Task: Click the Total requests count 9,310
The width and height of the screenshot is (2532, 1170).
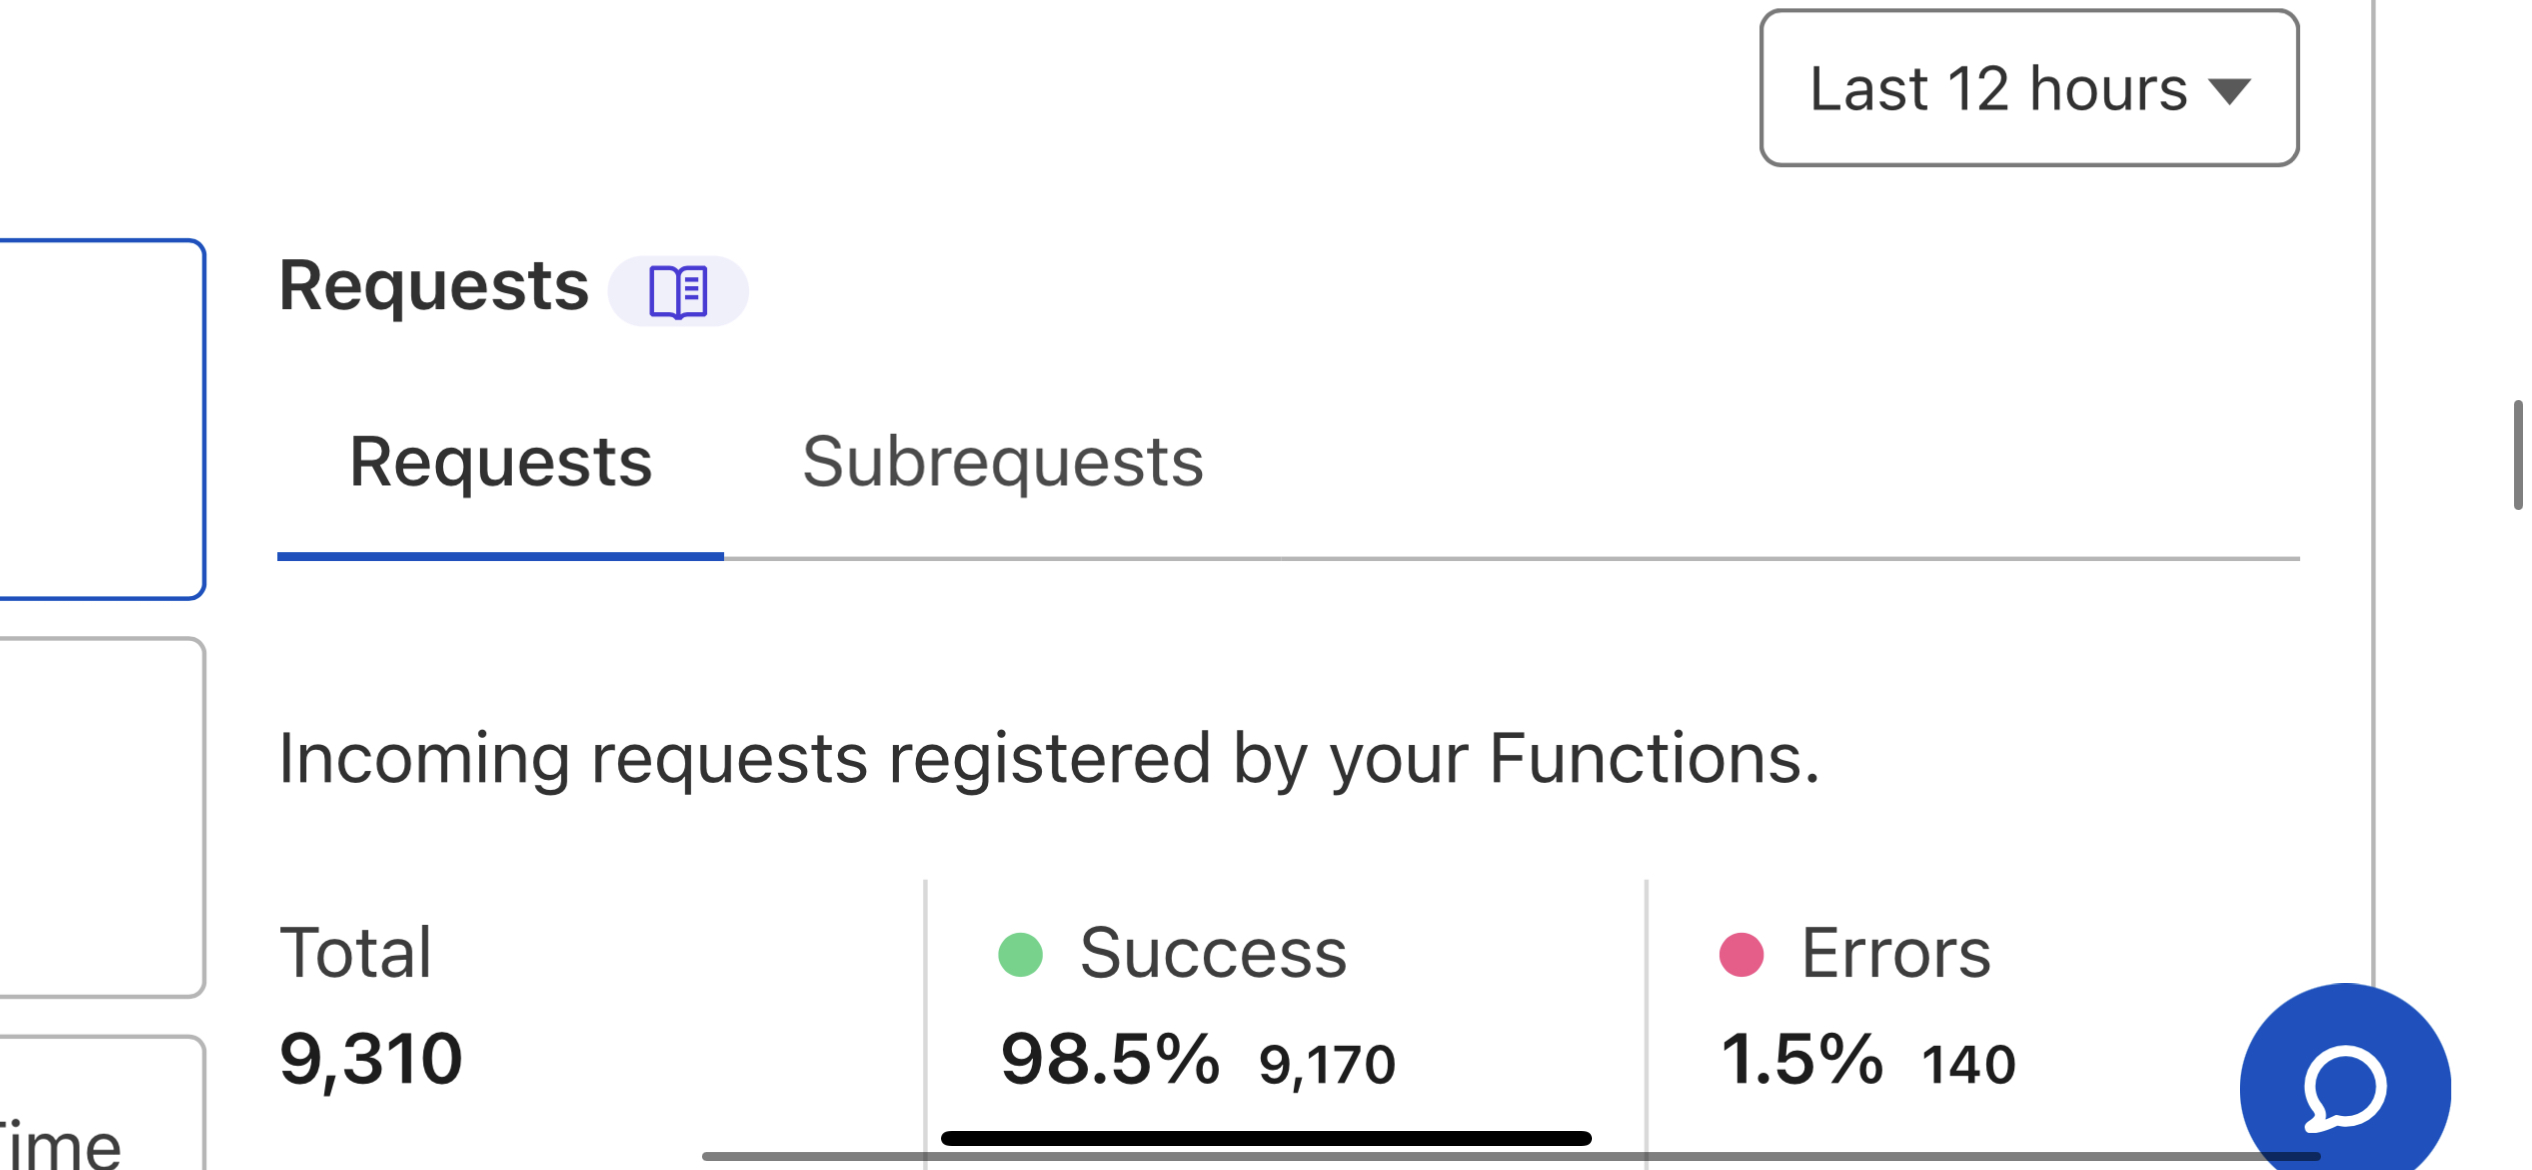Action: point(370,1058)
